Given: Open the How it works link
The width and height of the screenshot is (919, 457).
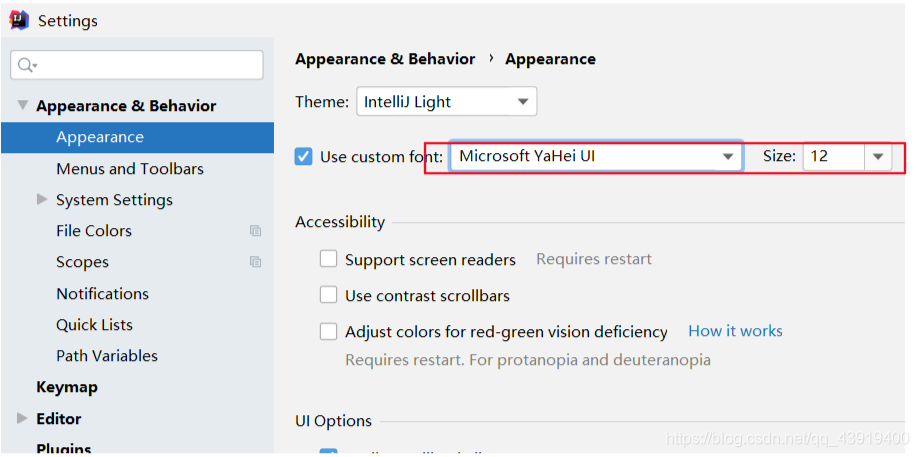Looking at the screenshot, I should pyautogui.click(x=735, y=331).
